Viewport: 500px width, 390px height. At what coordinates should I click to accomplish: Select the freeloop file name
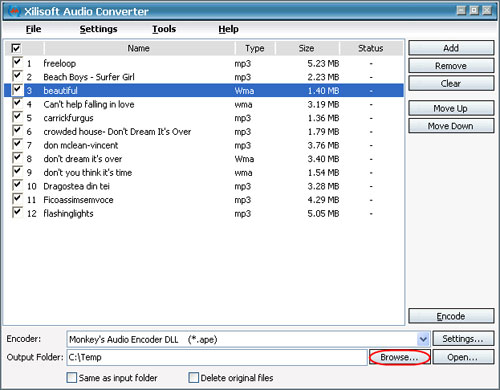(60, 63)
